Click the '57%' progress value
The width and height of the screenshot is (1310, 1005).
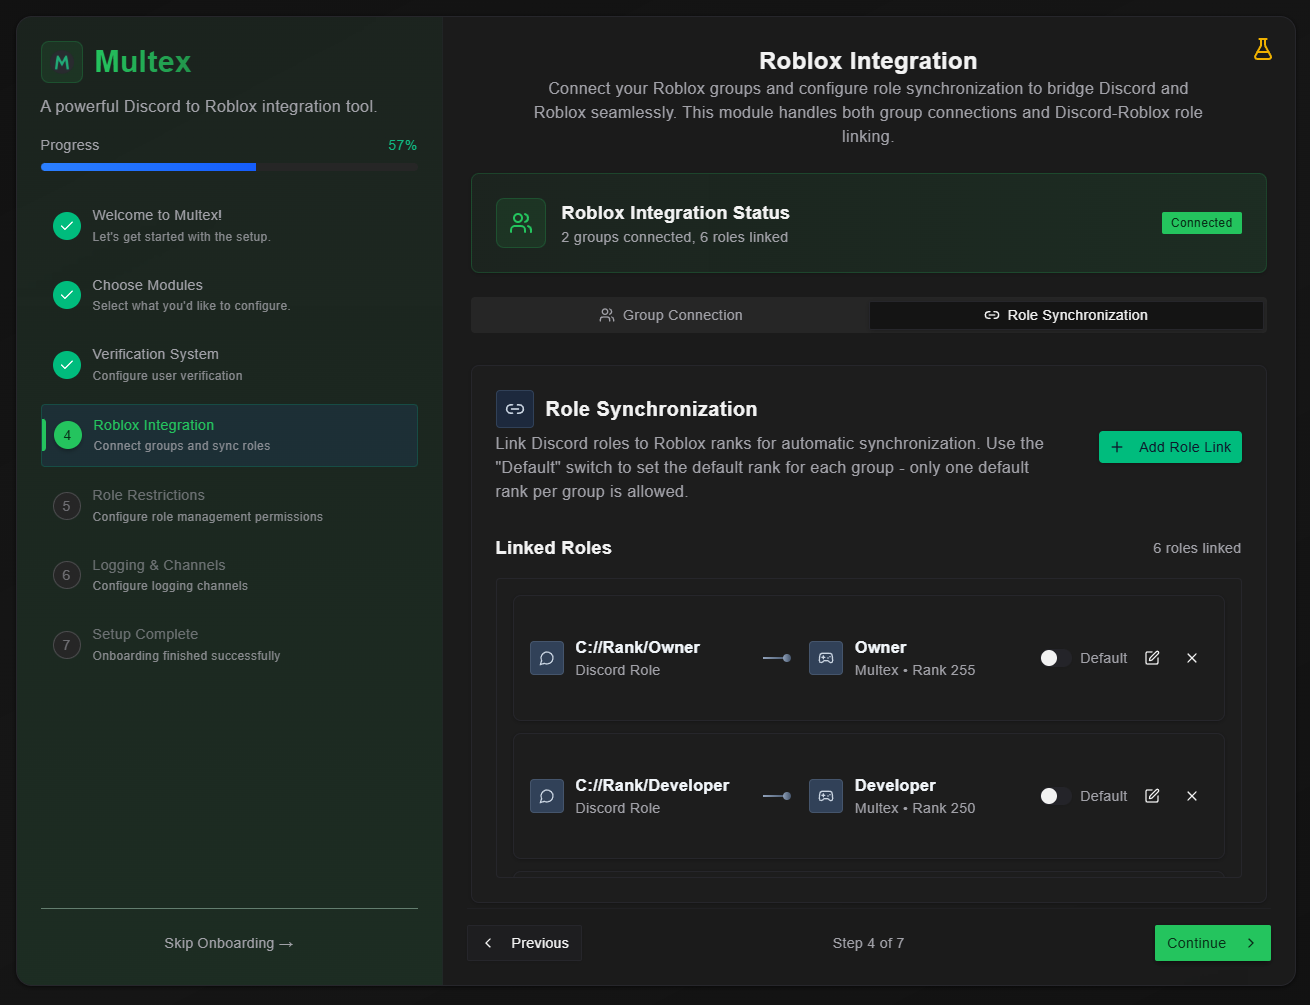[402, 145]
